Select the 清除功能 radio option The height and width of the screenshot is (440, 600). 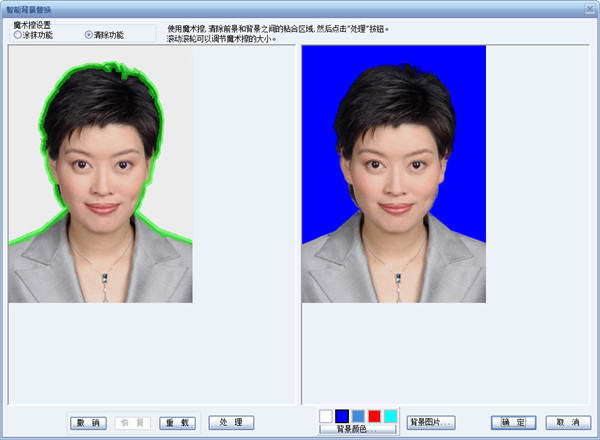[88, 34]
